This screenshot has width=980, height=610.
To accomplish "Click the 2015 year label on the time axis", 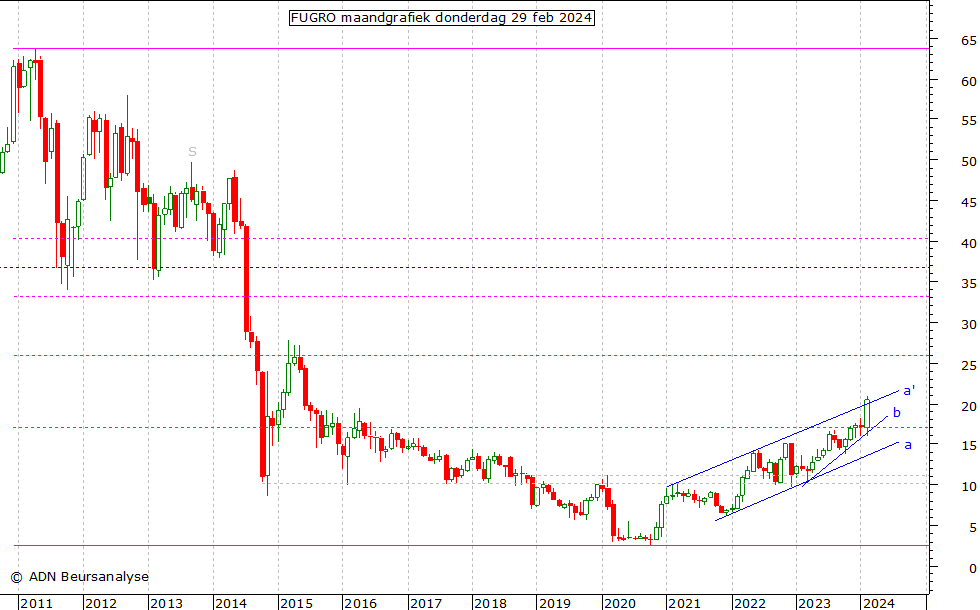I will pyautogui.click(x=296, y=603).
